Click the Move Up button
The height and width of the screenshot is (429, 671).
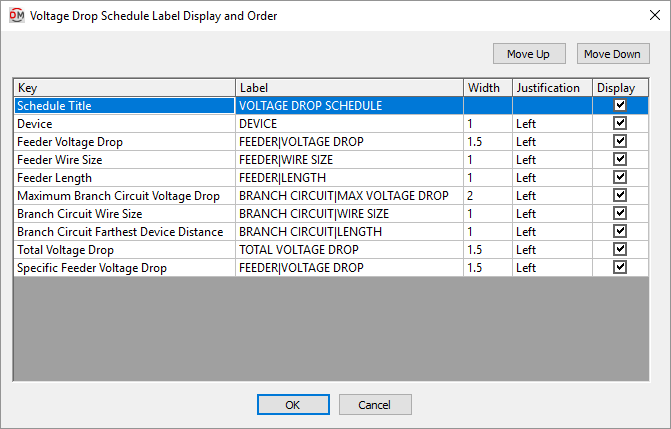point(529,54)
